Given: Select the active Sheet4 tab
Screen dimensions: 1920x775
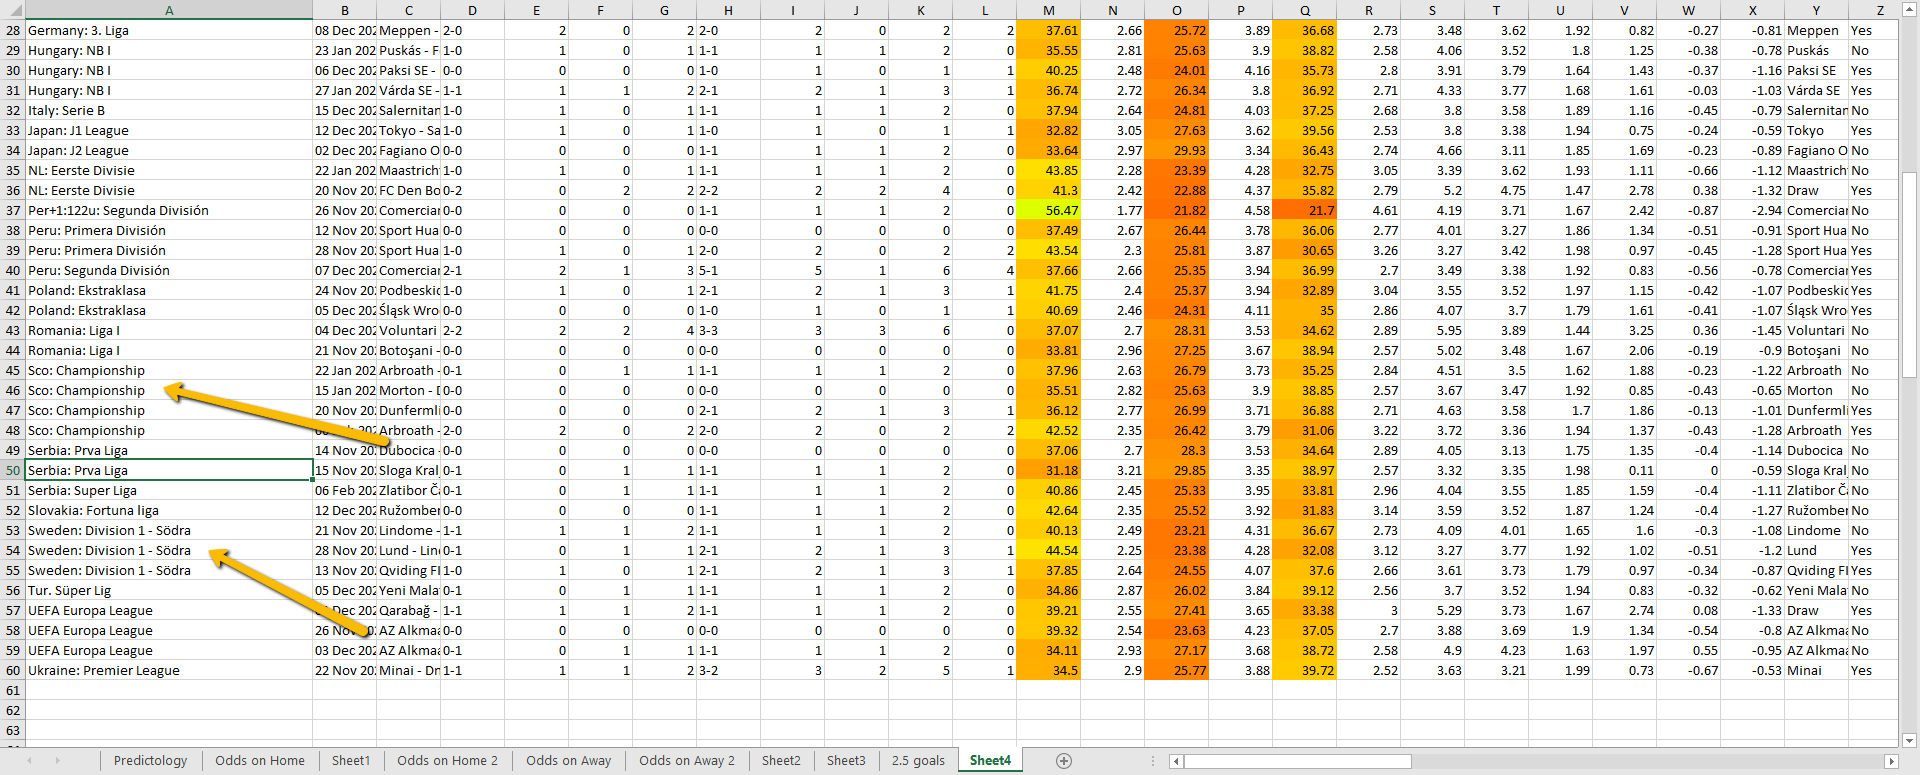Looking at the screenshot, I should [990, 761].
